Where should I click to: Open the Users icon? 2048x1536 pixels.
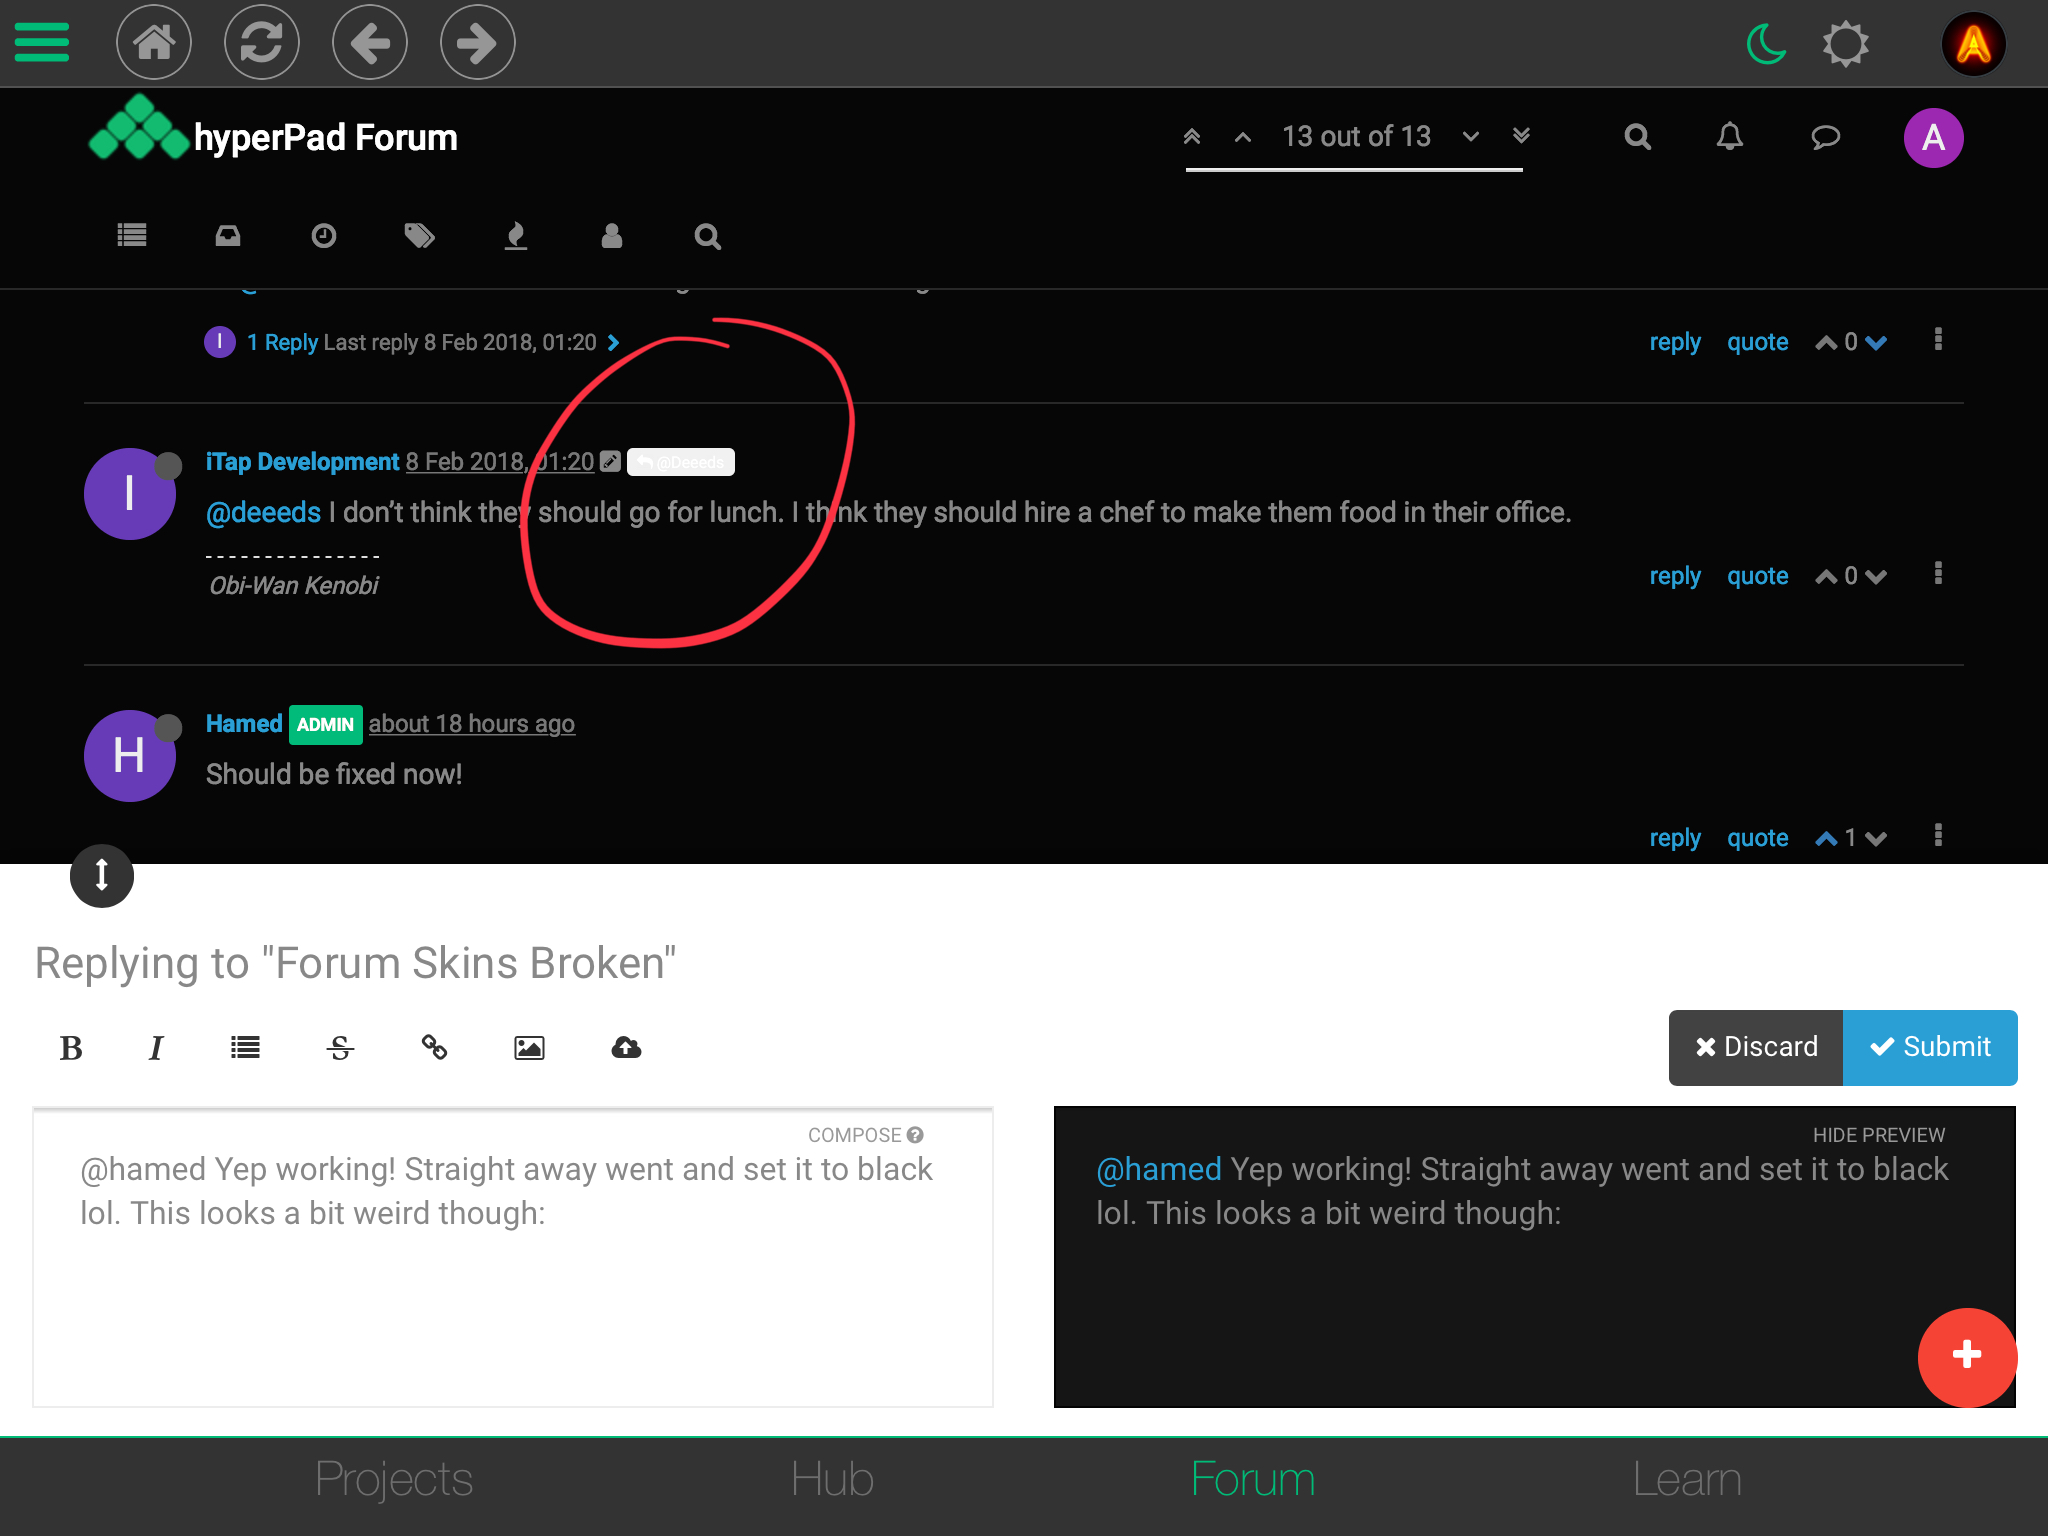tap(611, 236)
